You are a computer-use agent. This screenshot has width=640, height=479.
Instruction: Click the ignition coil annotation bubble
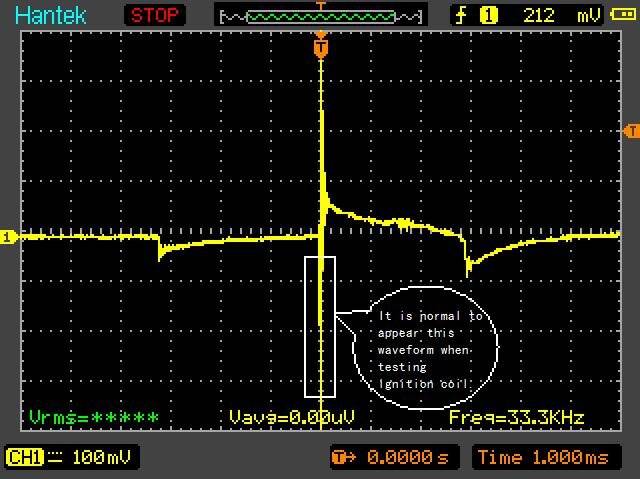point(426,346)
